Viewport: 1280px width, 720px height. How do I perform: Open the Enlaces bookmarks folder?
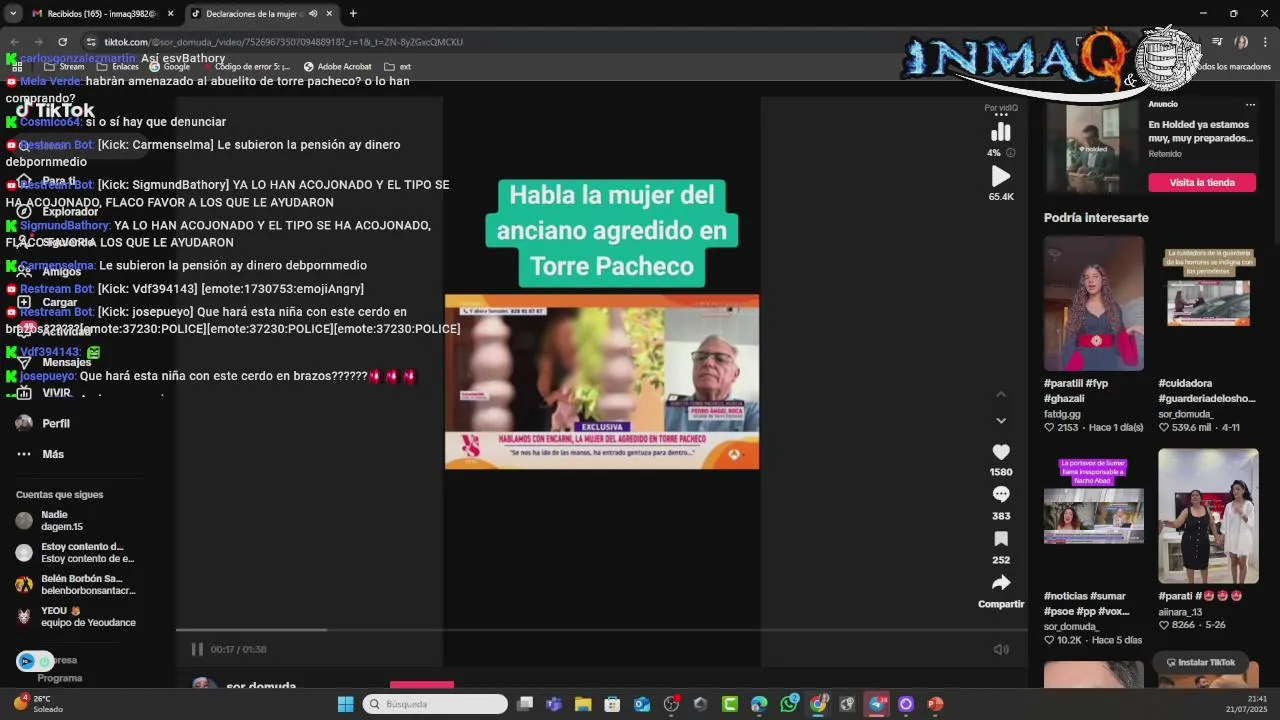click(x=117, y=67)
